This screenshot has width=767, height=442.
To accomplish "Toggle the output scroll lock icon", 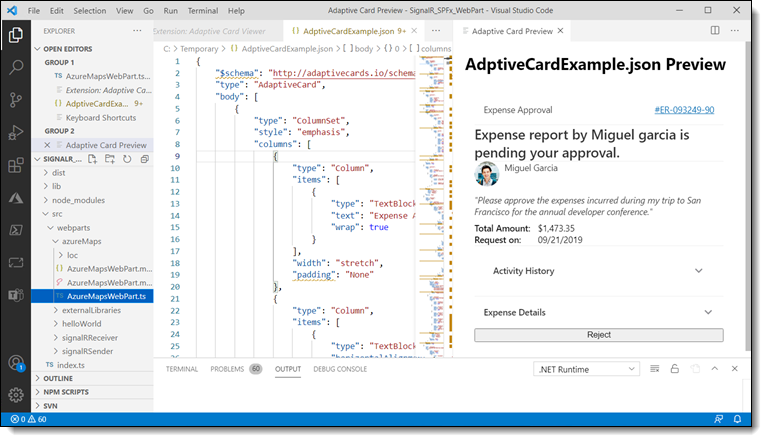I will click(675, 369).
